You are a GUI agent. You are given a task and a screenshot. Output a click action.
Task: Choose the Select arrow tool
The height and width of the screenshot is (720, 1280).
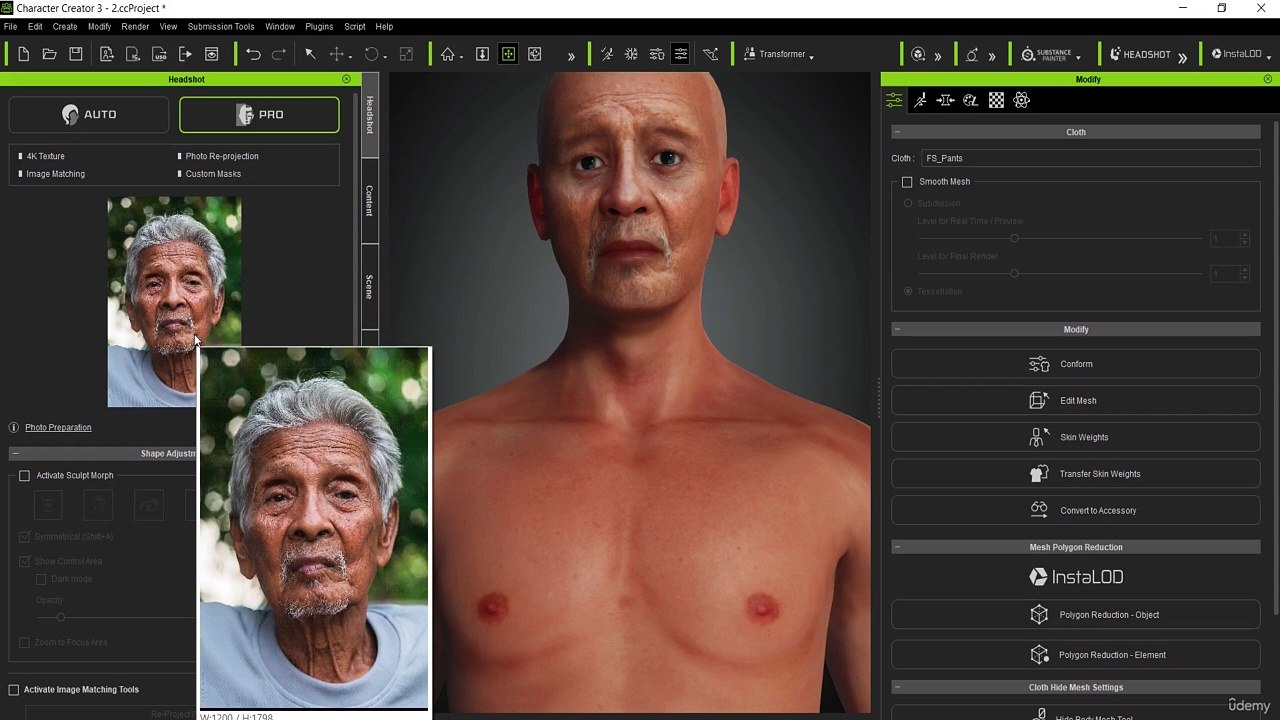[310, 54]
